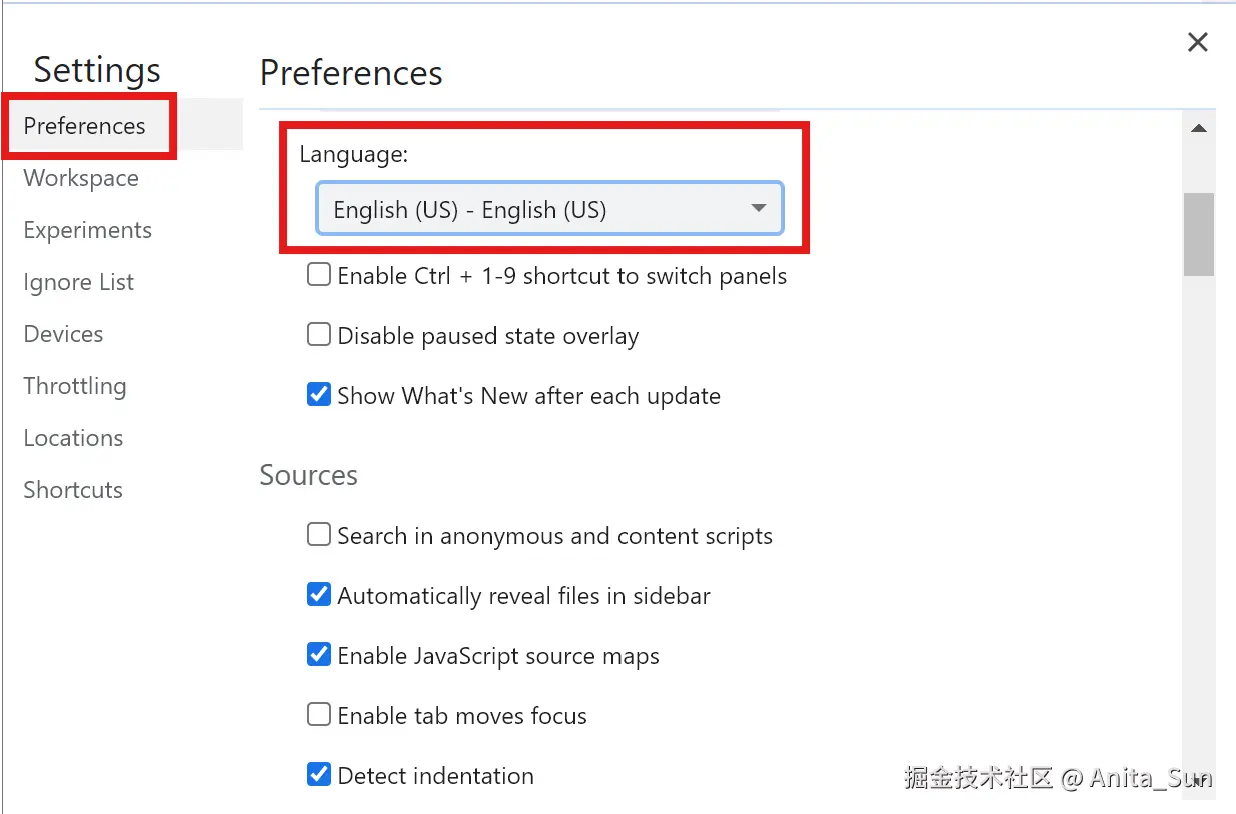Check Enable tab moves focus
The width and height of the screenshot is (1236, 814).
319,715
